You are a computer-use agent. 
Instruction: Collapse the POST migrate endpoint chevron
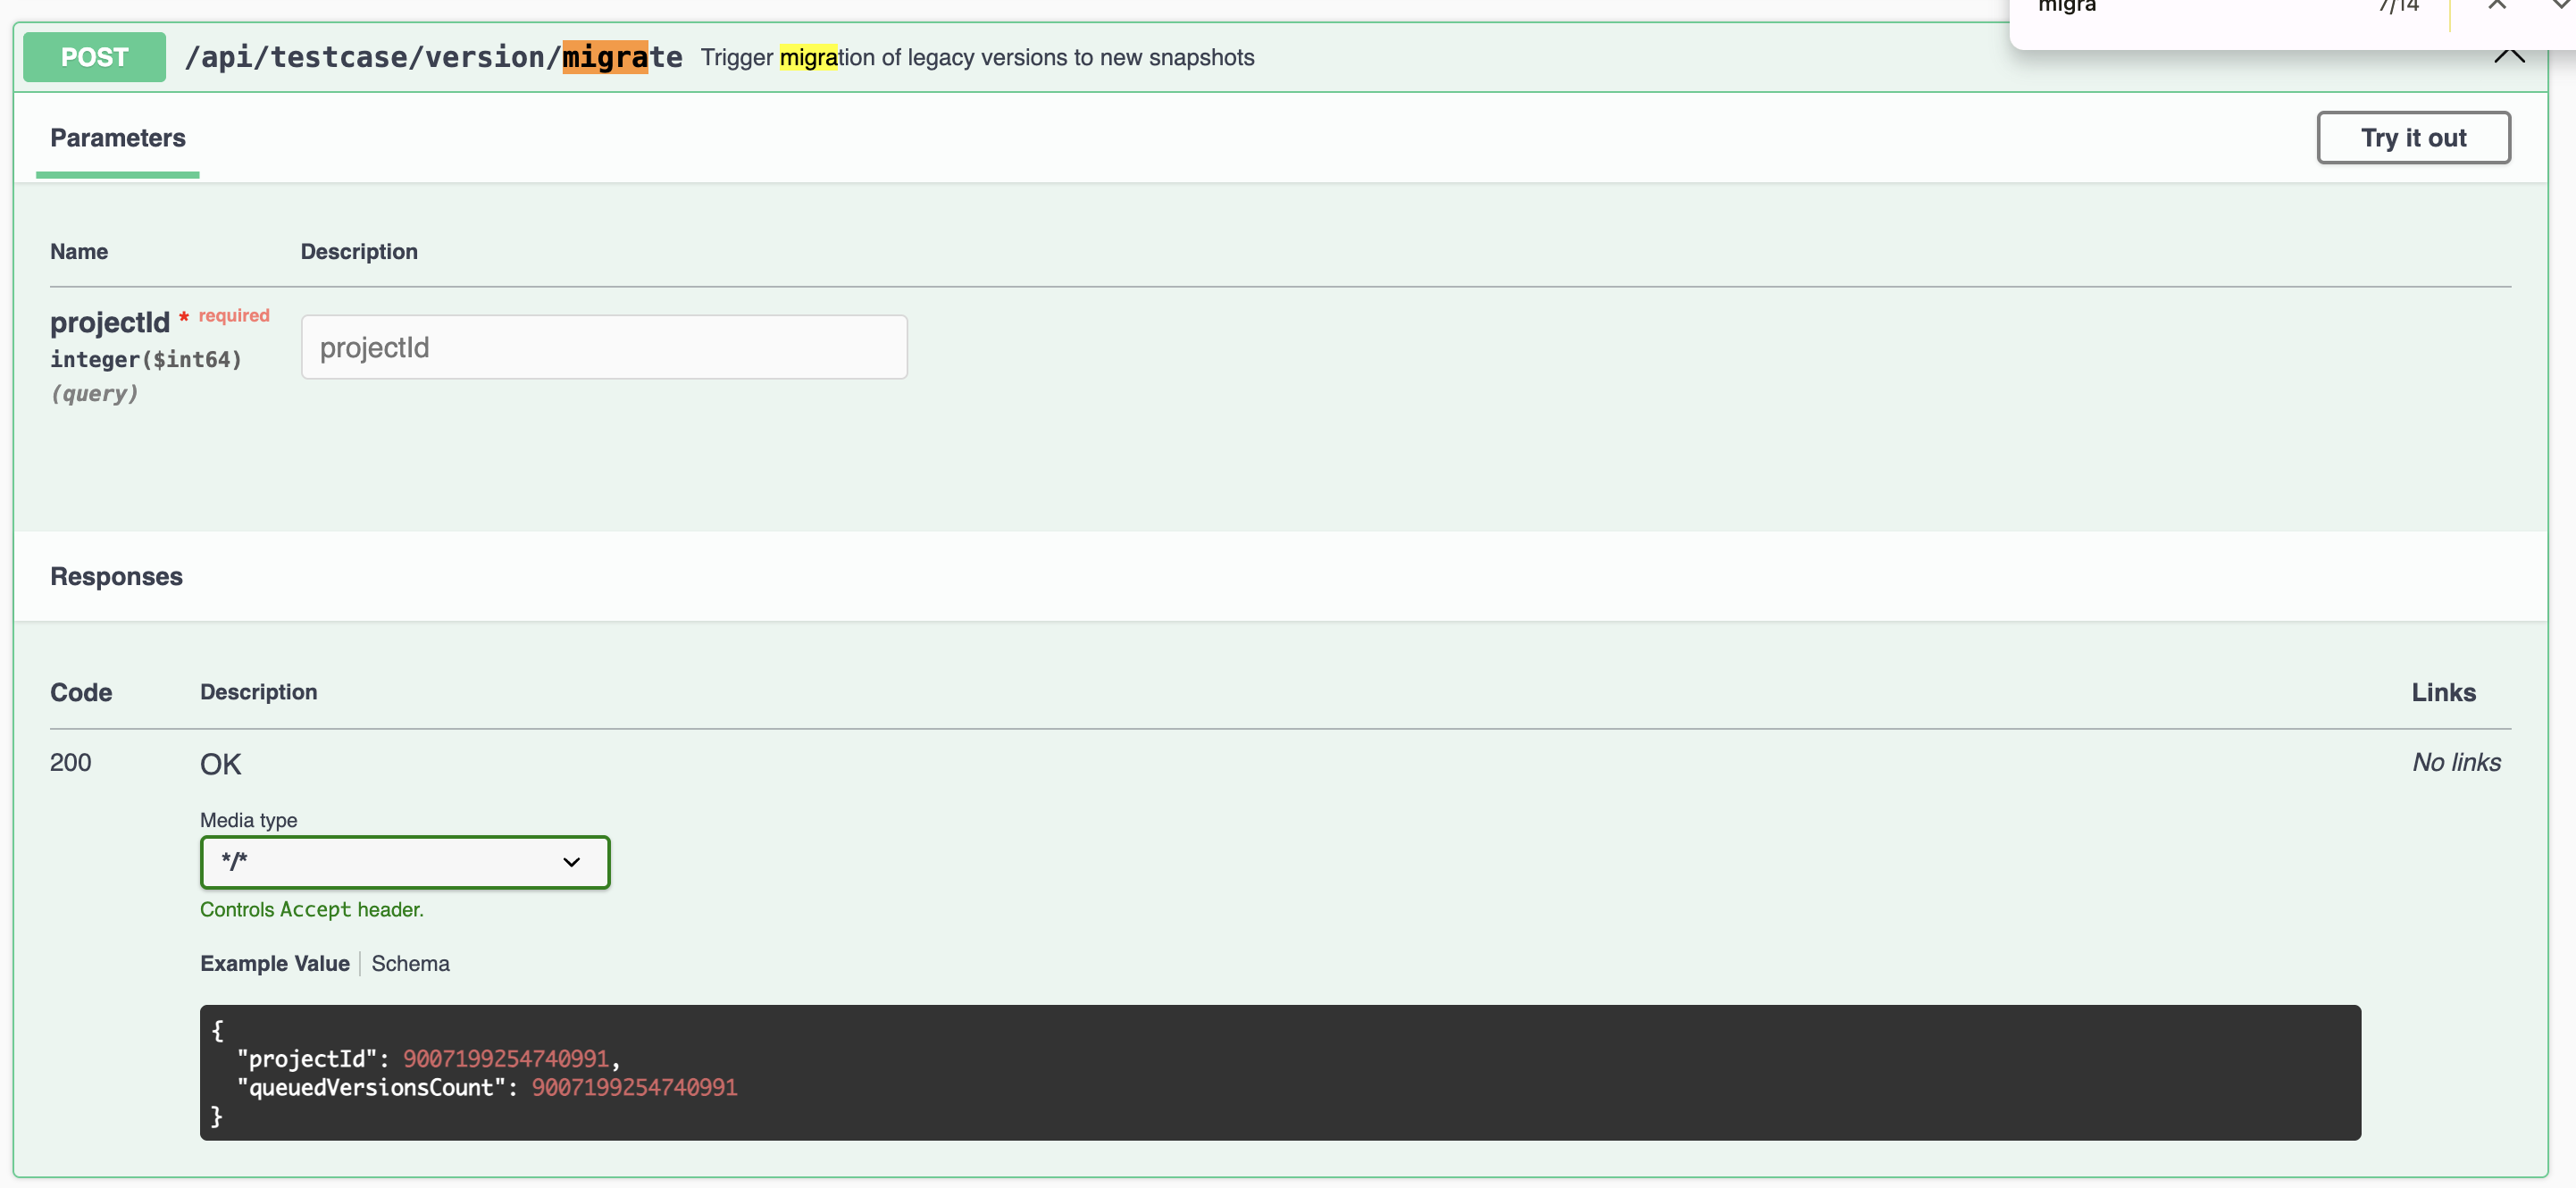pos(2509,56)
